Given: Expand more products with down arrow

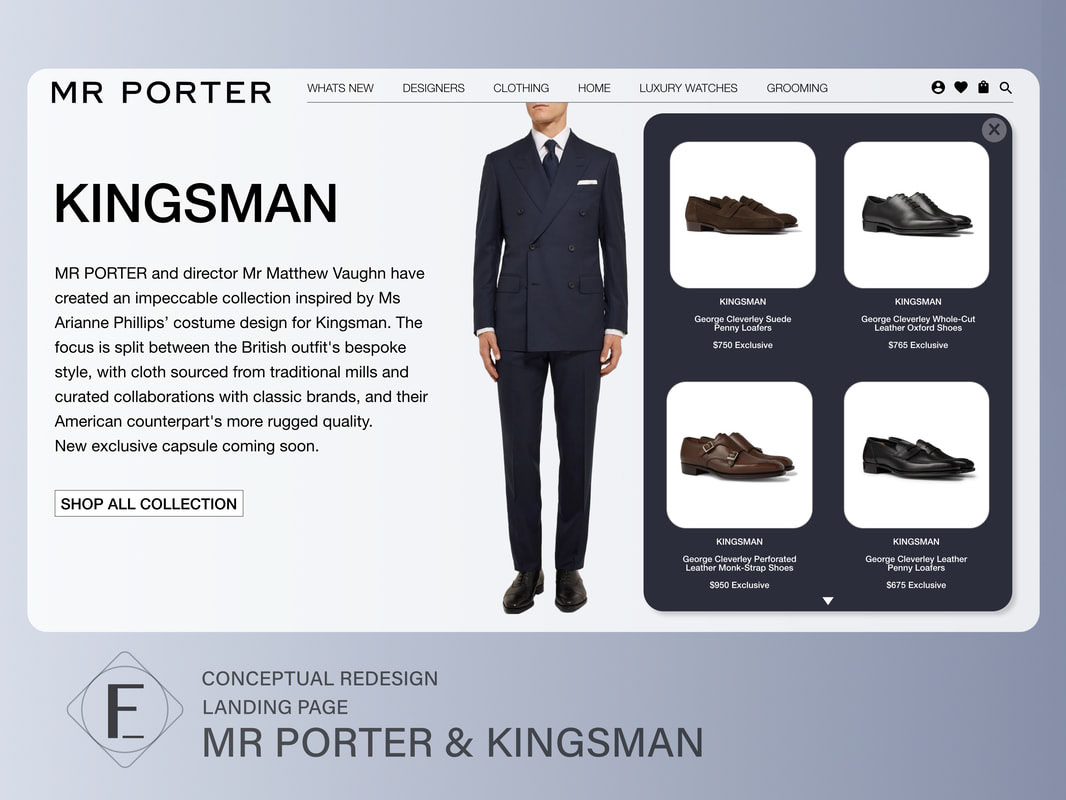Looking at the screenshot, I should point(827,601).
